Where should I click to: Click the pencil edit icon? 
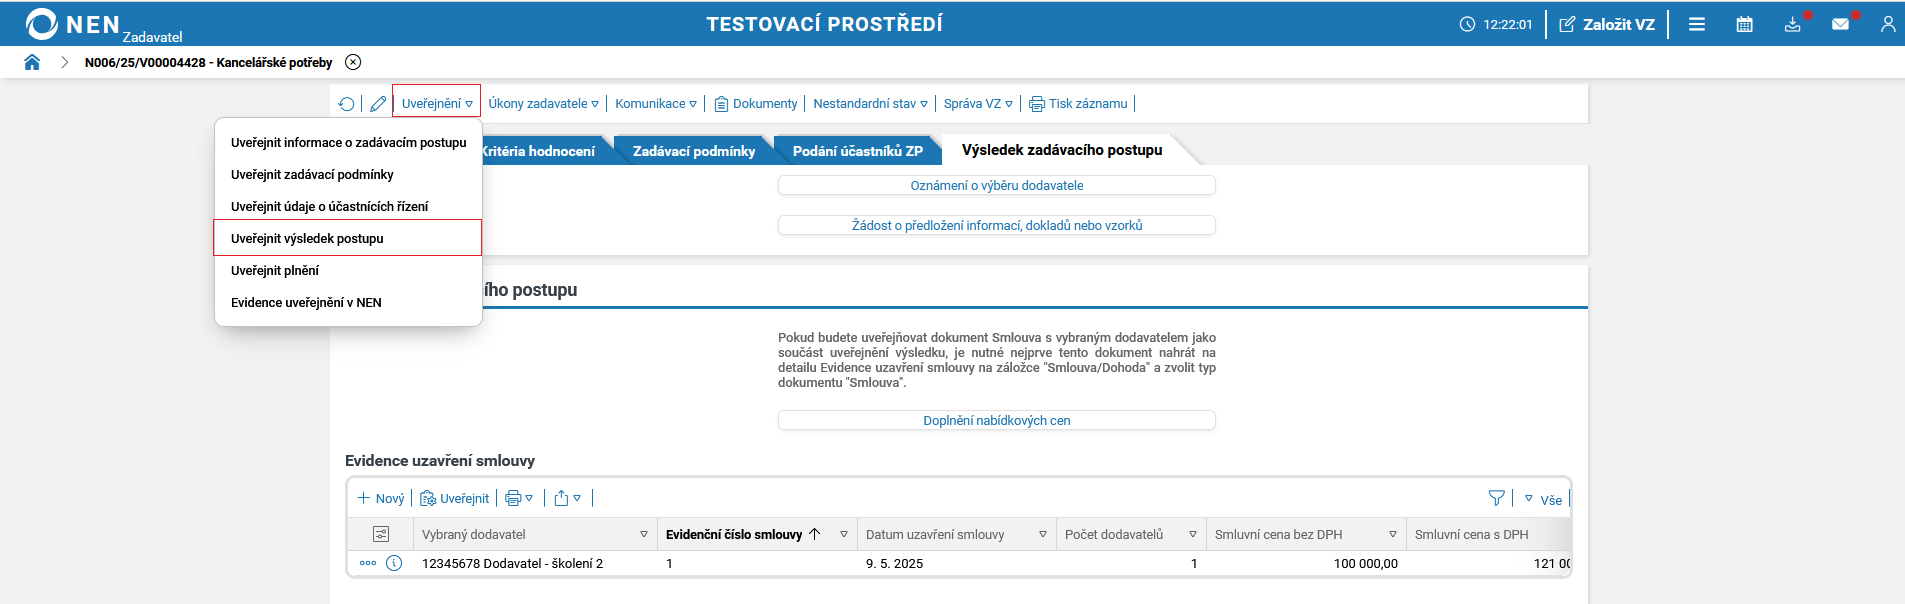coord(378,104)
